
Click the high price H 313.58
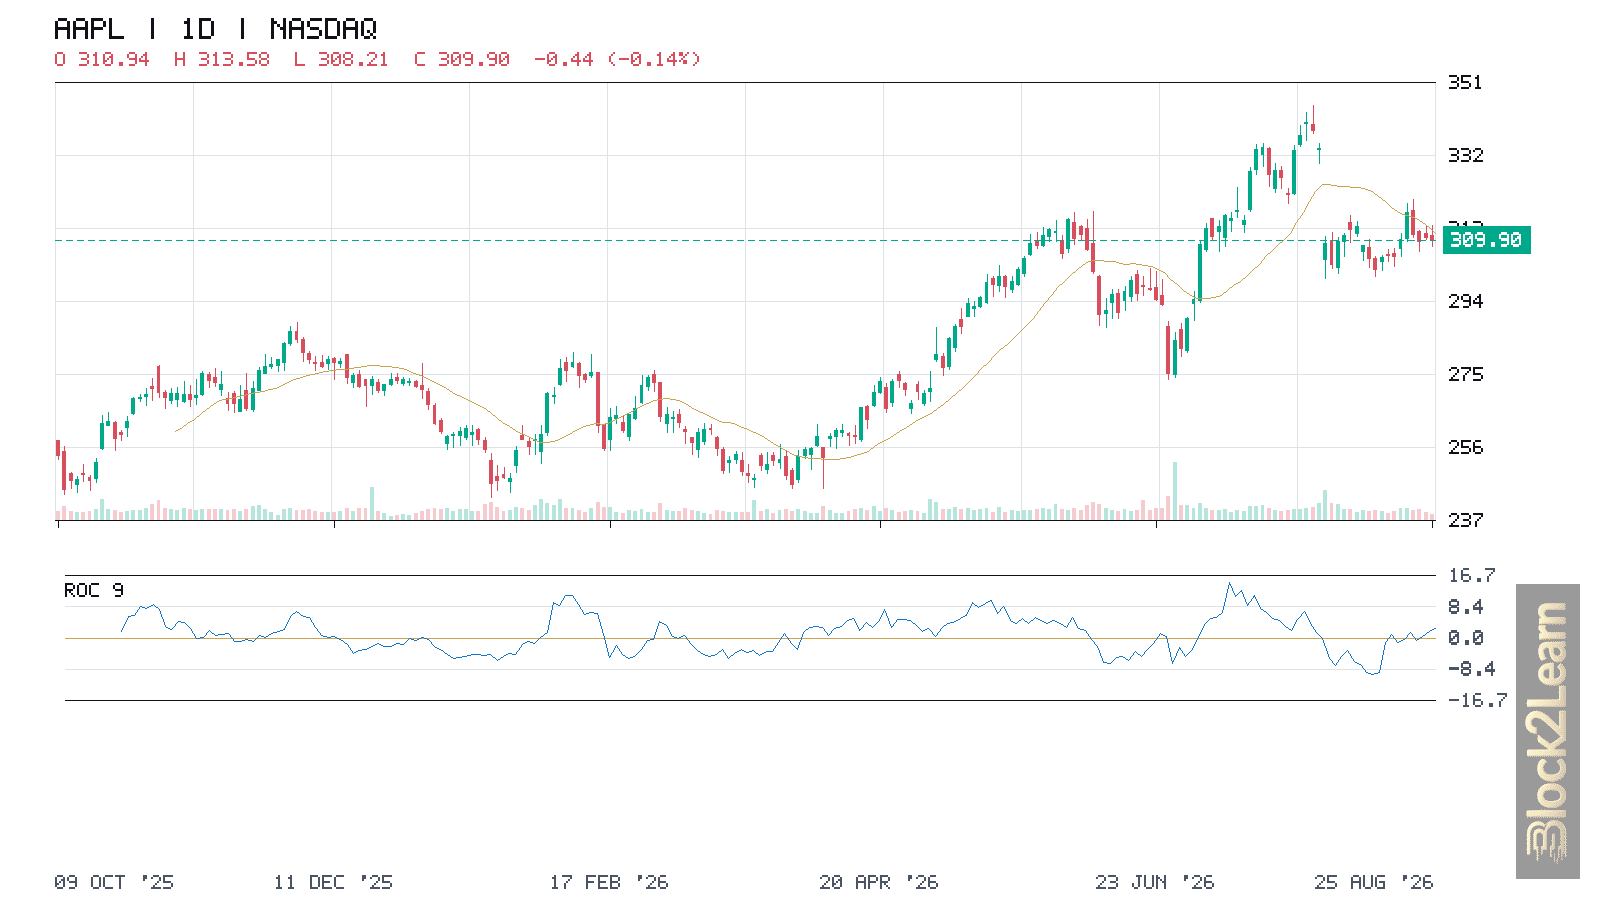222,59
